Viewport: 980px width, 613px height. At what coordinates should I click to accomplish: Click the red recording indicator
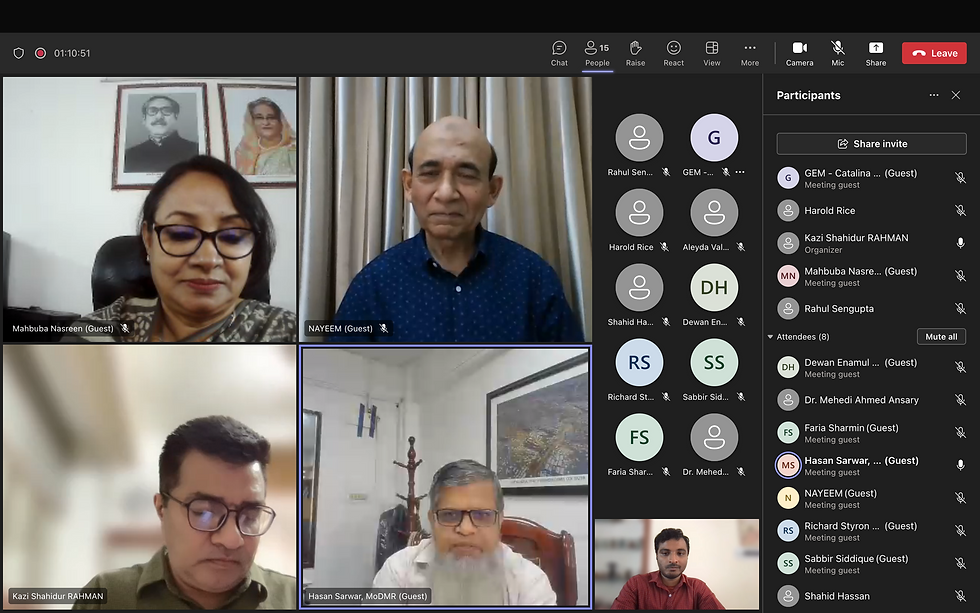(x=40, y=53)
